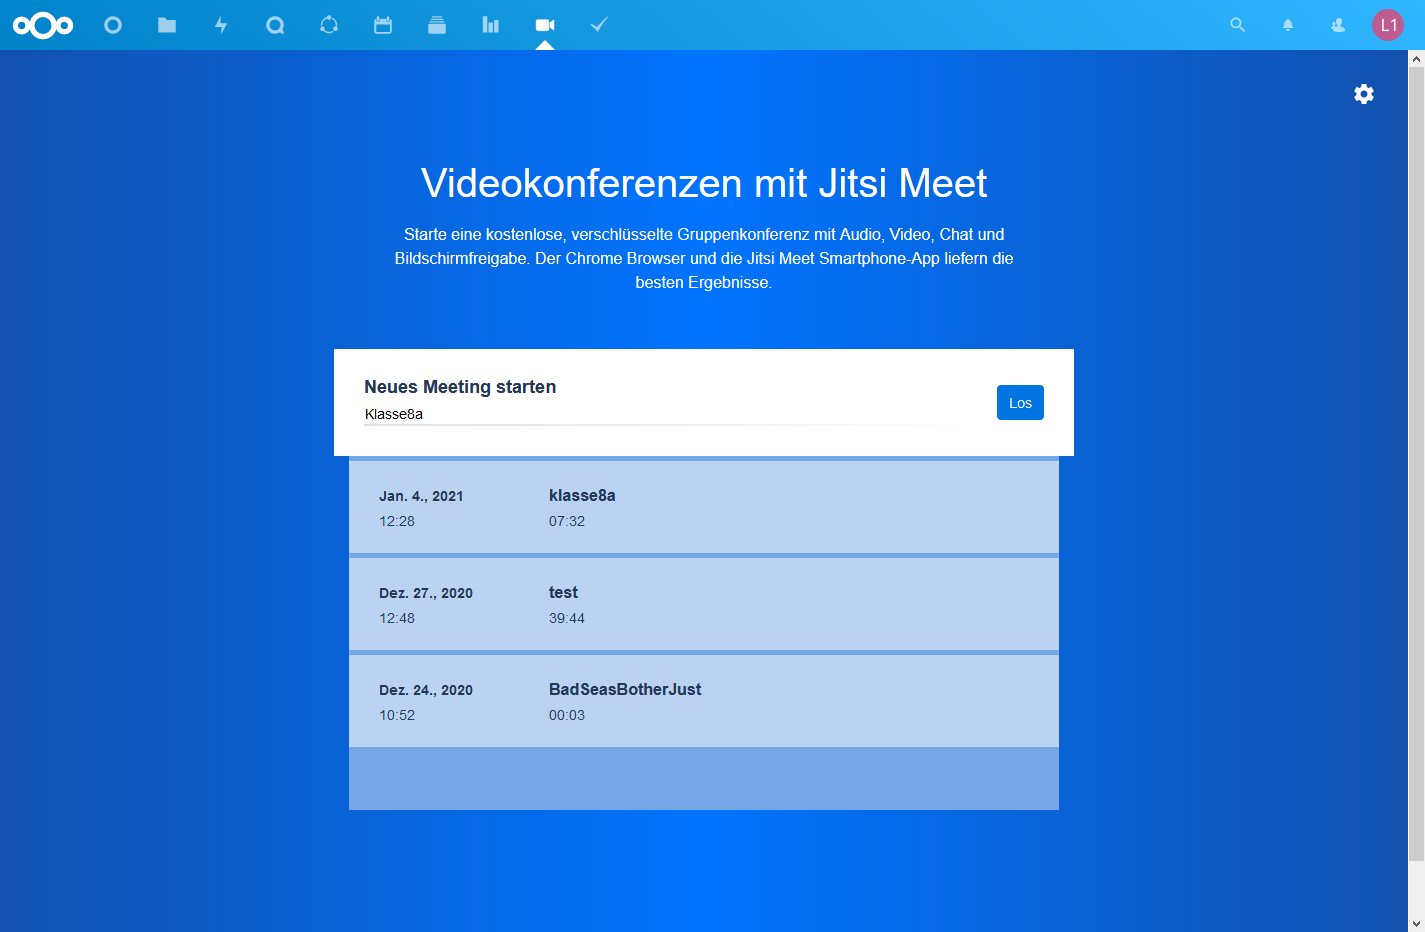Click the vertical scrollbar thumb
This screenshot has height=932, width=1425.
[x=1416, y=464]
